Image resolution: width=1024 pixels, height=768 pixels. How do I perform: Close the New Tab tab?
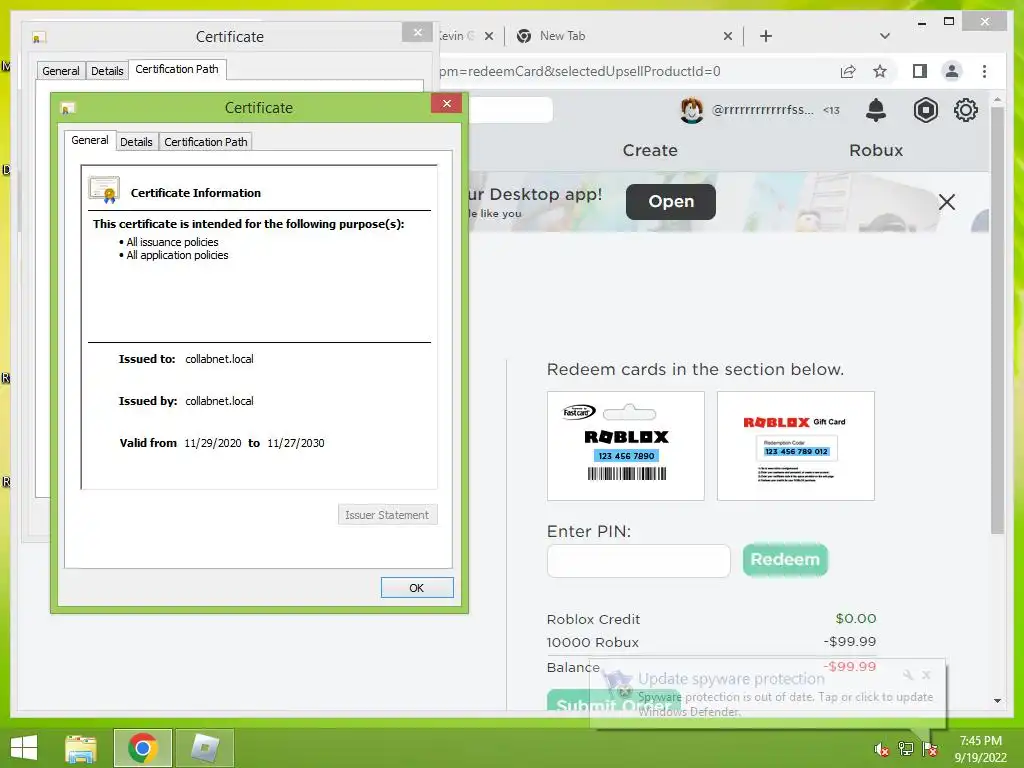pyautogui.click(x=728, y=36)
